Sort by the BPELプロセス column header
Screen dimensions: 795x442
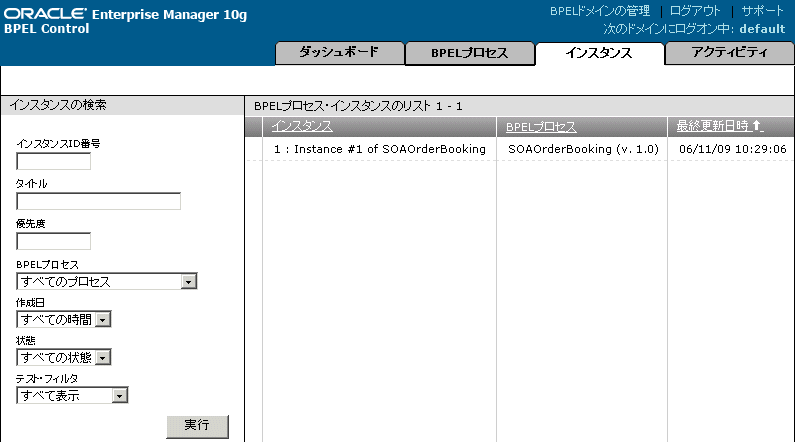coord(541,127)
